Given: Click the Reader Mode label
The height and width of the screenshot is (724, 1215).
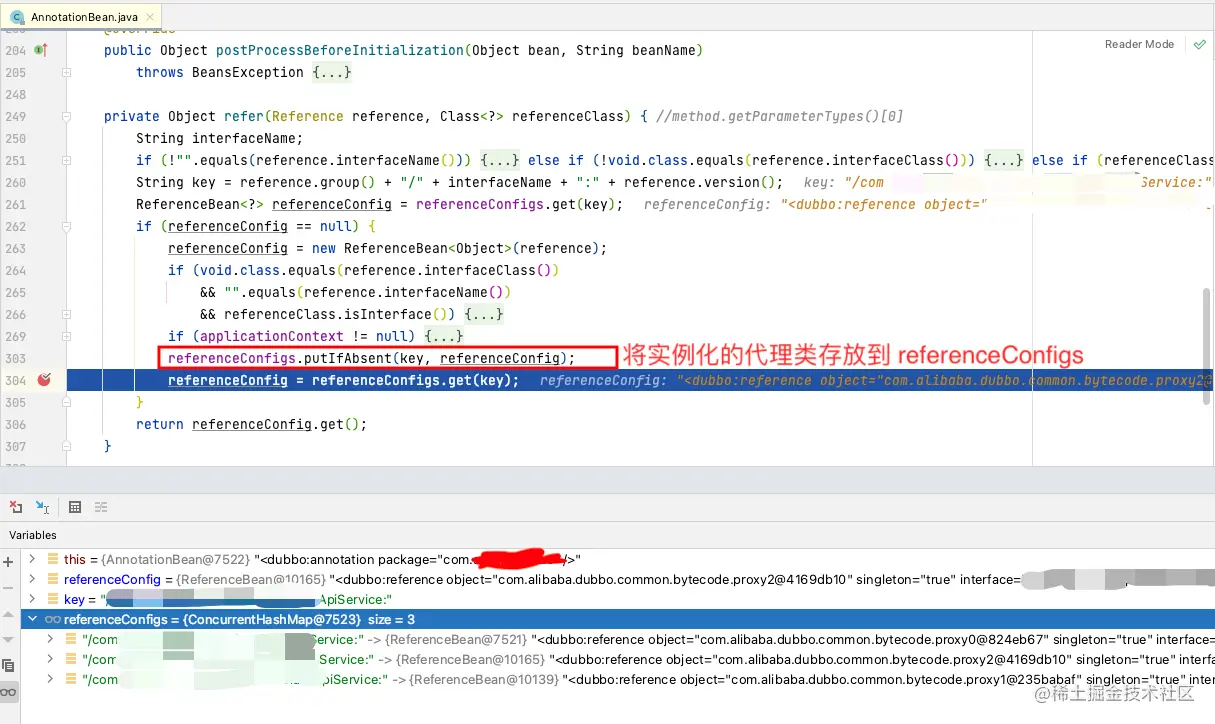Looking at the screenshot, I should pos(1139,44).
